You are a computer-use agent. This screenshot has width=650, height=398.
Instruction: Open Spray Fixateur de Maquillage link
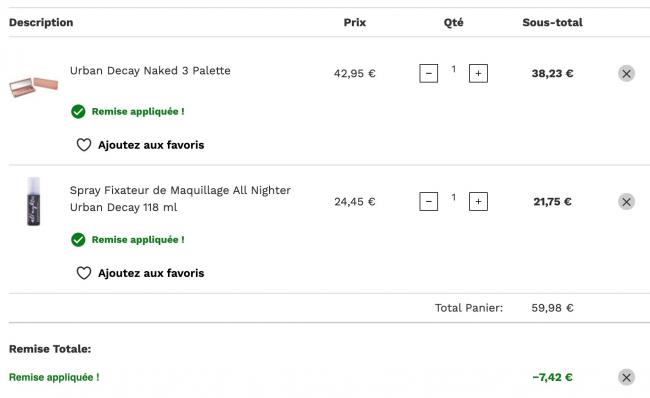pos(180,199)
